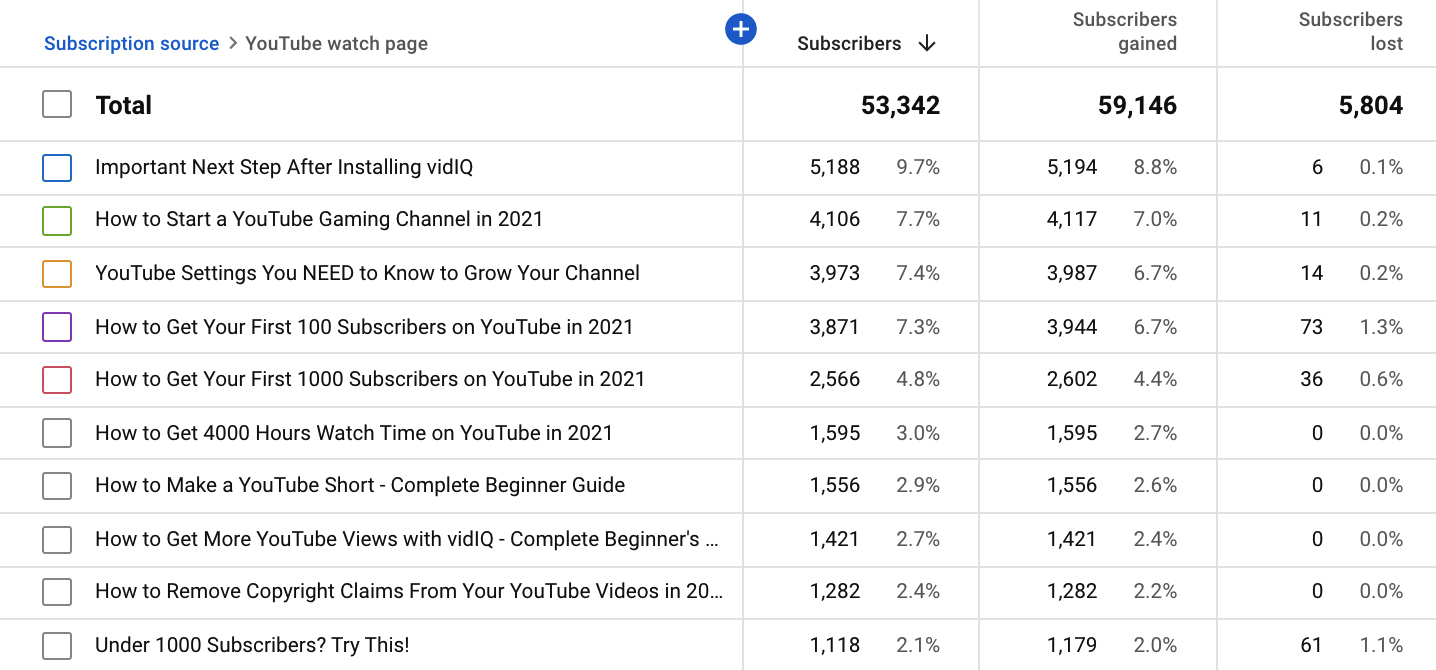The image size is (1436, 670).
Task: Uncheck the green gaming channel video checkbox
Action: click(57, 220)
